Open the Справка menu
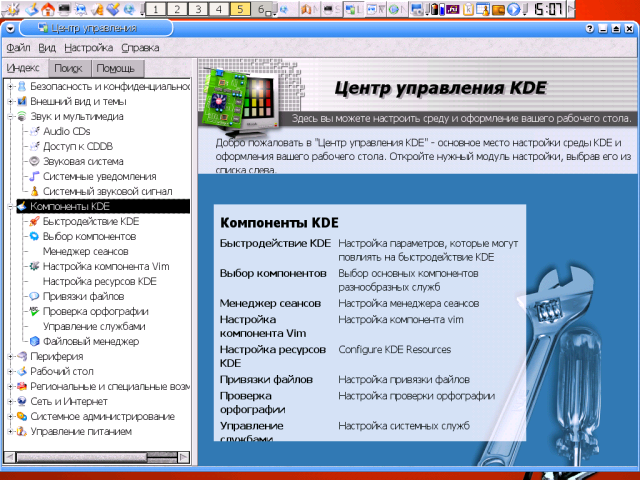 coord(140,48)
